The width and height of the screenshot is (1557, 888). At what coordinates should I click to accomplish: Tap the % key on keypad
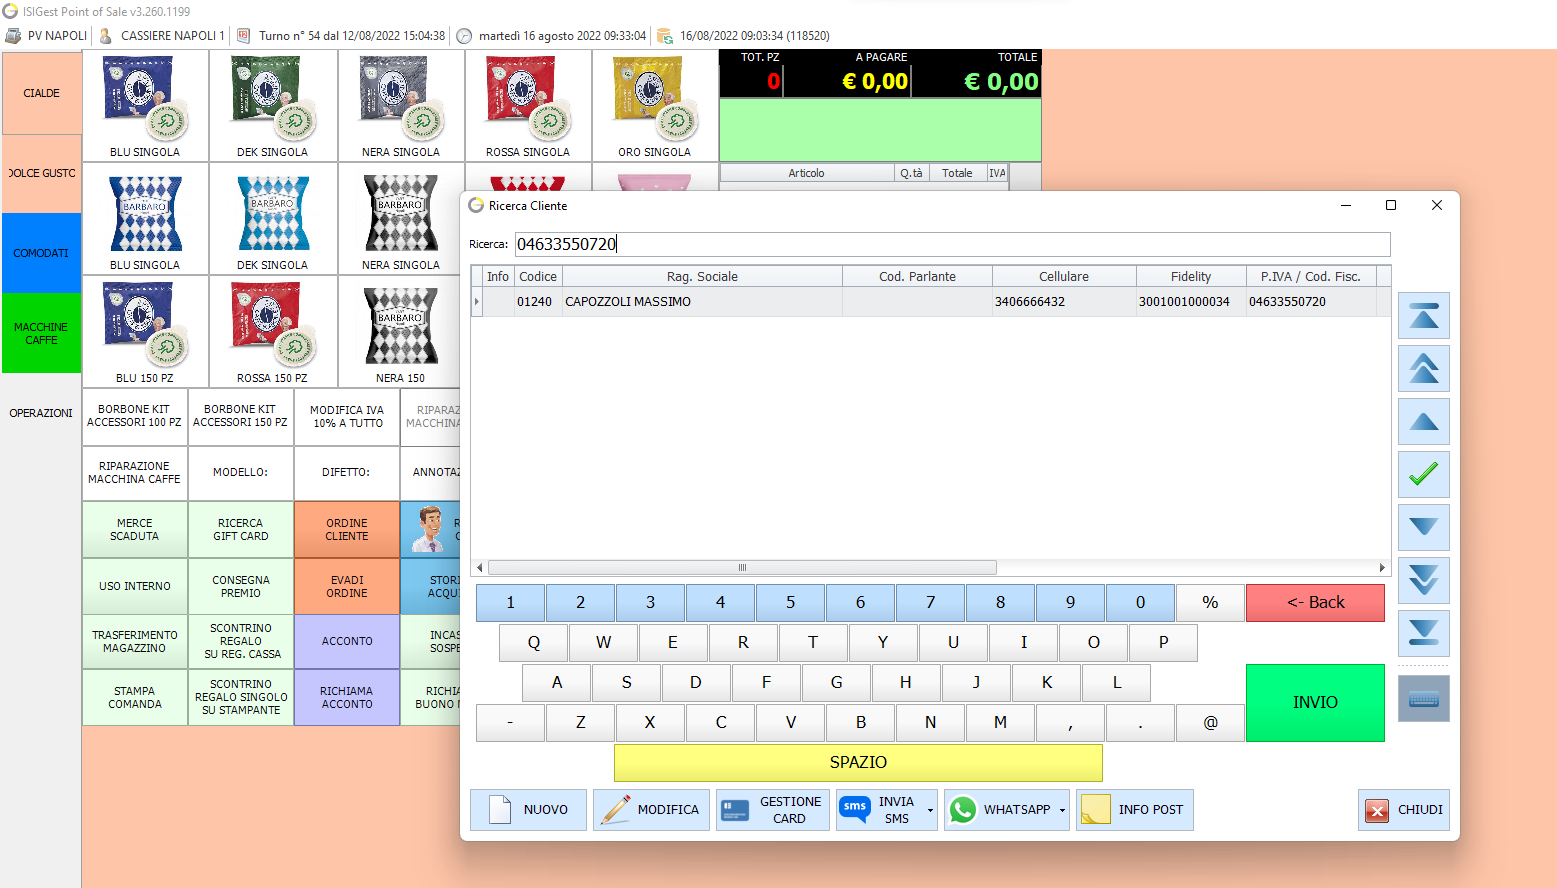(x=1210, y=603)
